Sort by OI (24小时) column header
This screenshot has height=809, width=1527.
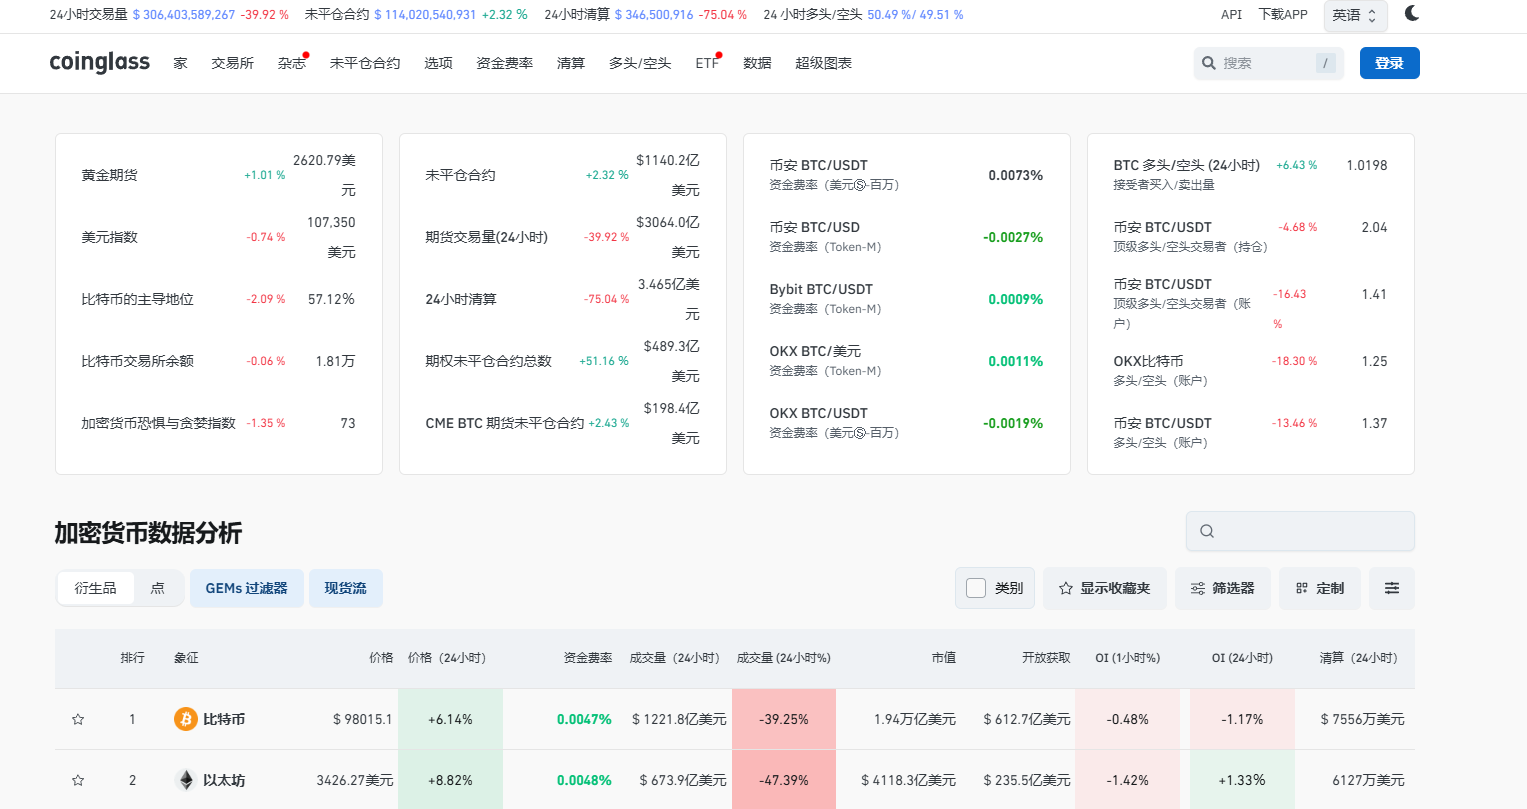[x=1242, y=658]
